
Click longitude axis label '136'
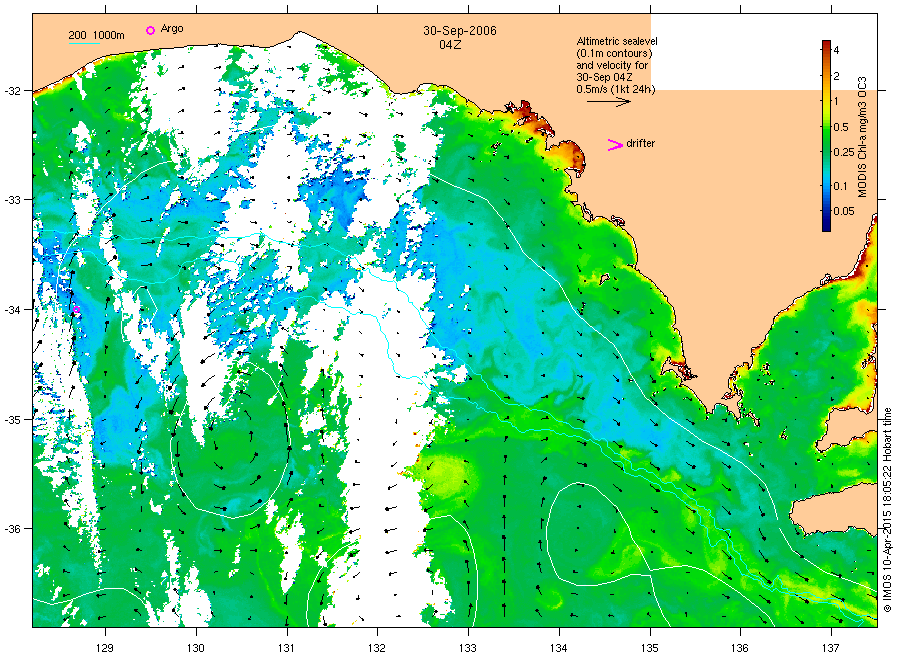740,648
